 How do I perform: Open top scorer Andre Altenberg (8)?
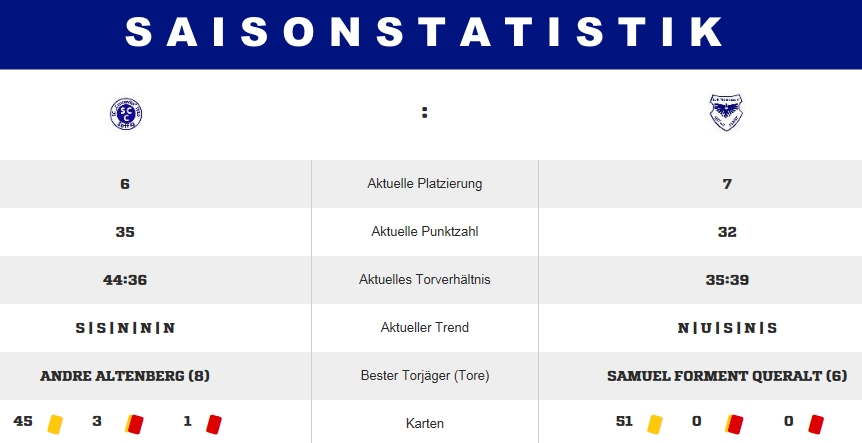pyautogui.click(x=125, y=376)
